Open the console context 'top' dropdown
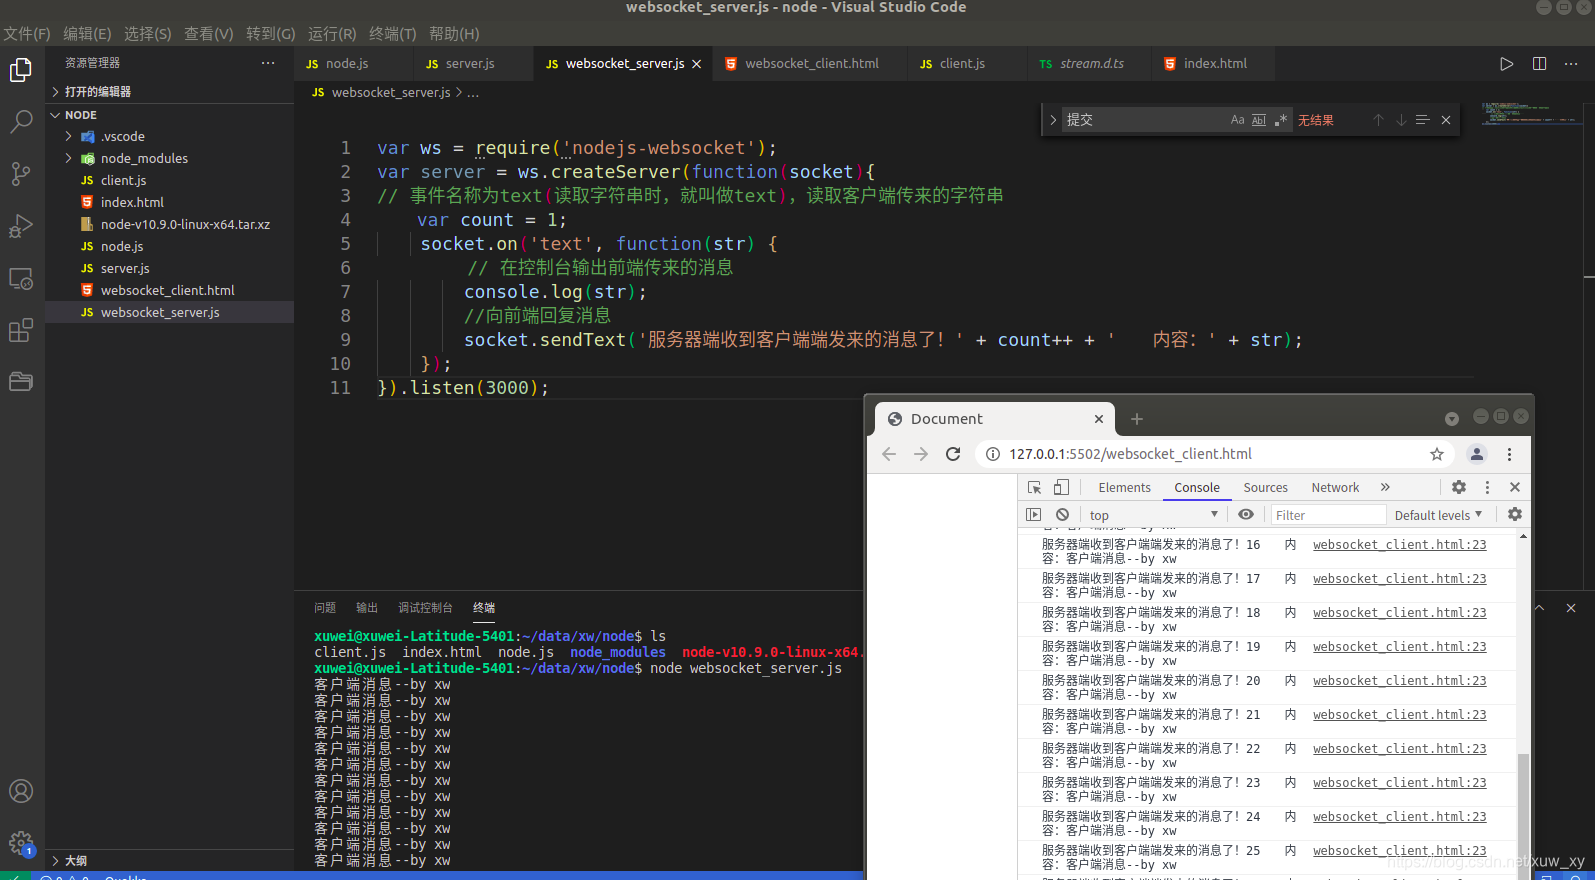 (x=1153, y=515)
